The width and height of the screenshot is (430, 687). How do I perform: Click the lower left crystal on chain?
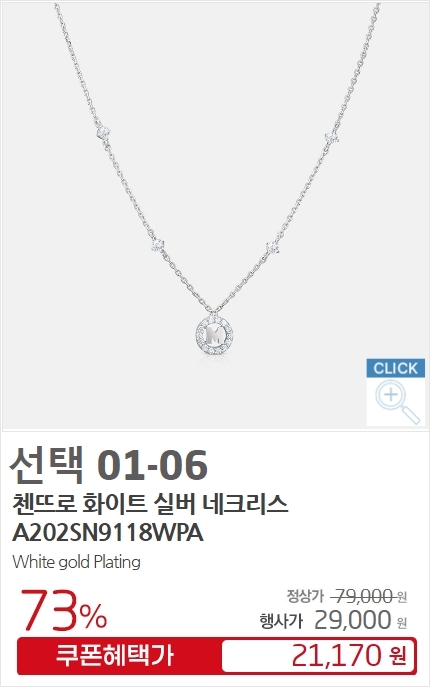[158, 245]
